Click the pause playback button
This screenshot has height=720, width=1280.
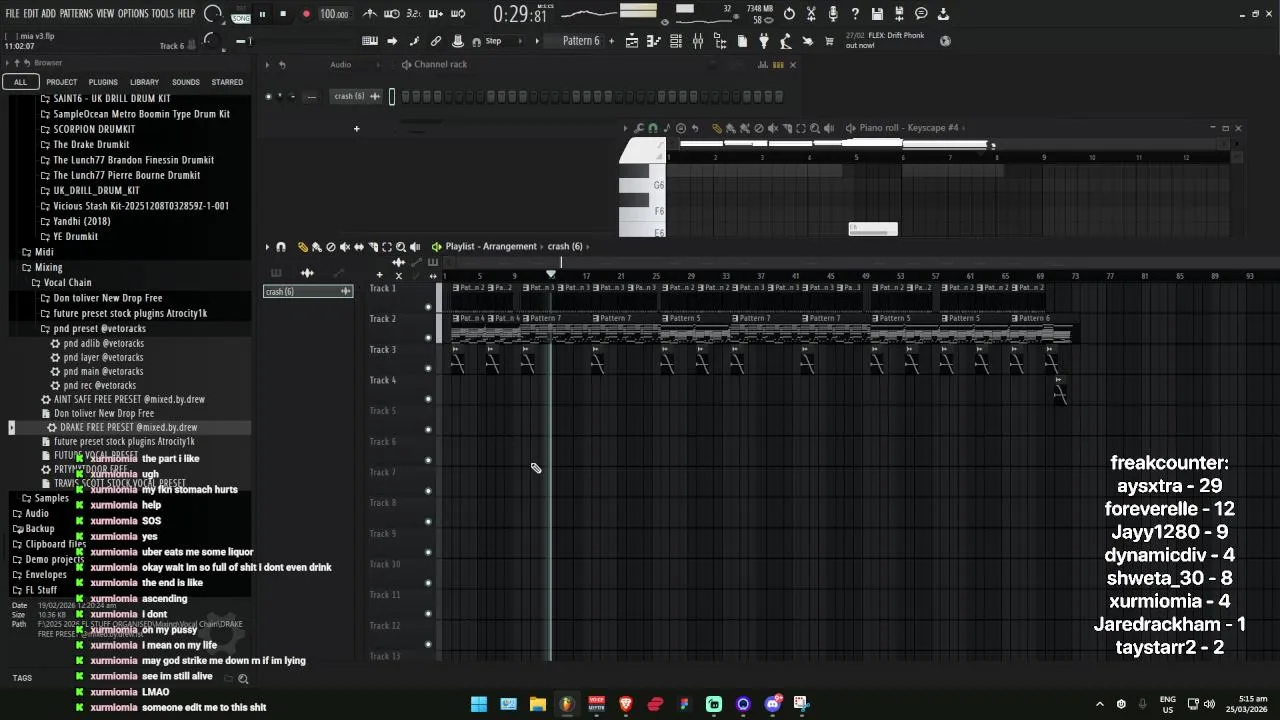262,14
